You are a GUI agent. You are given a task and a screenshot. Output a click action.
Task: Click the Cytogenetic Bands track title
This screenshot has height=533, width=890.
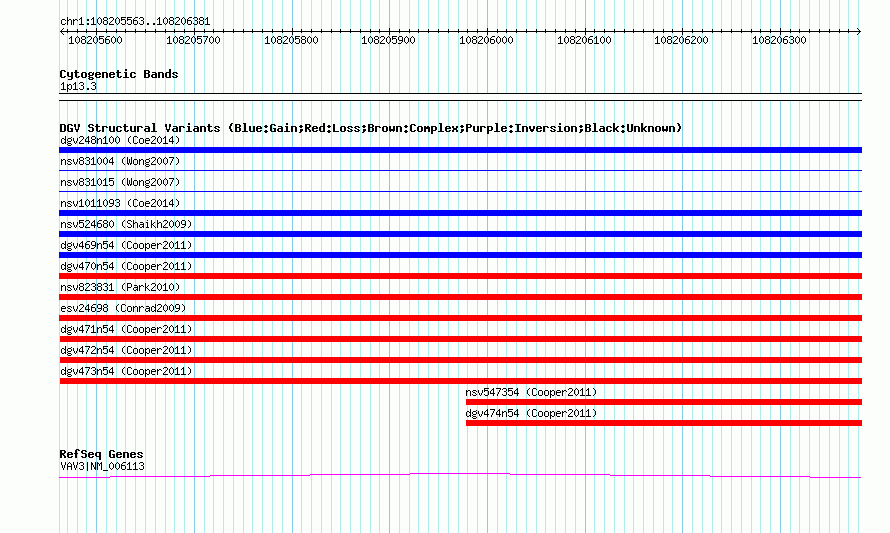(119, 74)
